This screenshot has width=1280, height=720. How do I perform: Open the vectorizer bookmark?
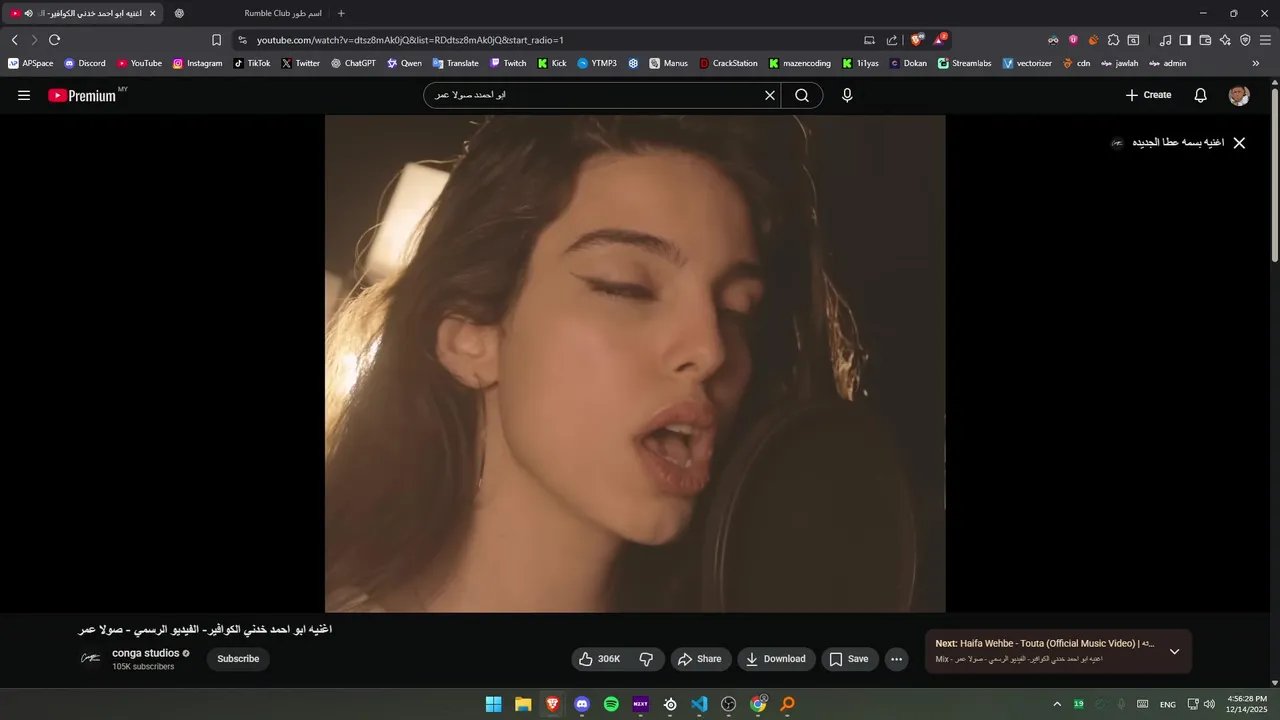click(1027, 63)
